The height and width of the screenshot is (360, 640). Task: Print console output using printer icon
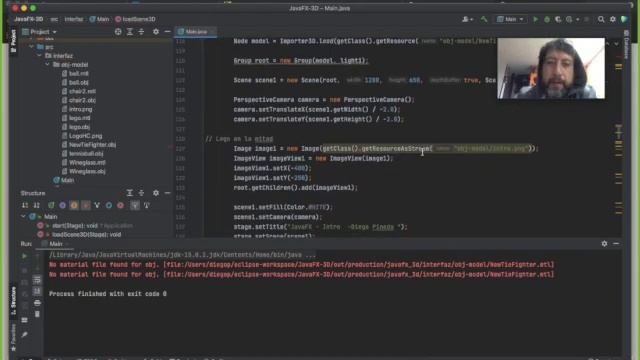tap(37, 303)
